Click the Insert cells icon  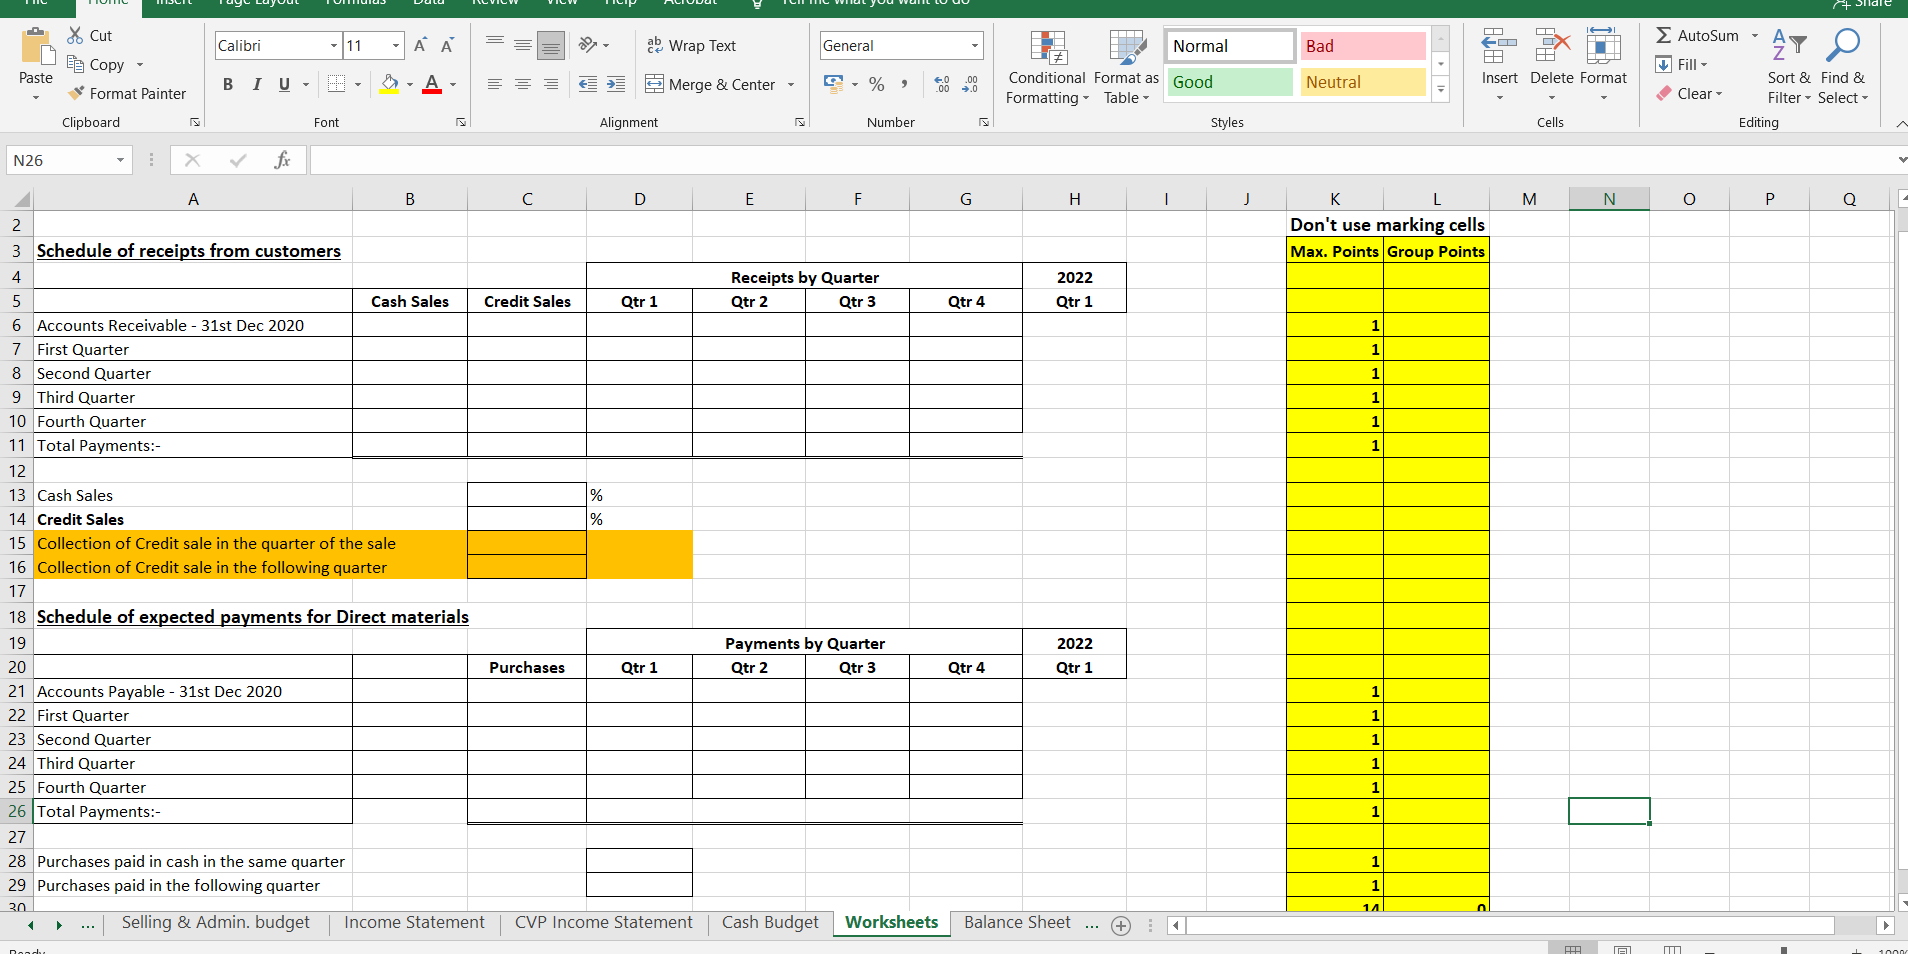click(1499, 46)
